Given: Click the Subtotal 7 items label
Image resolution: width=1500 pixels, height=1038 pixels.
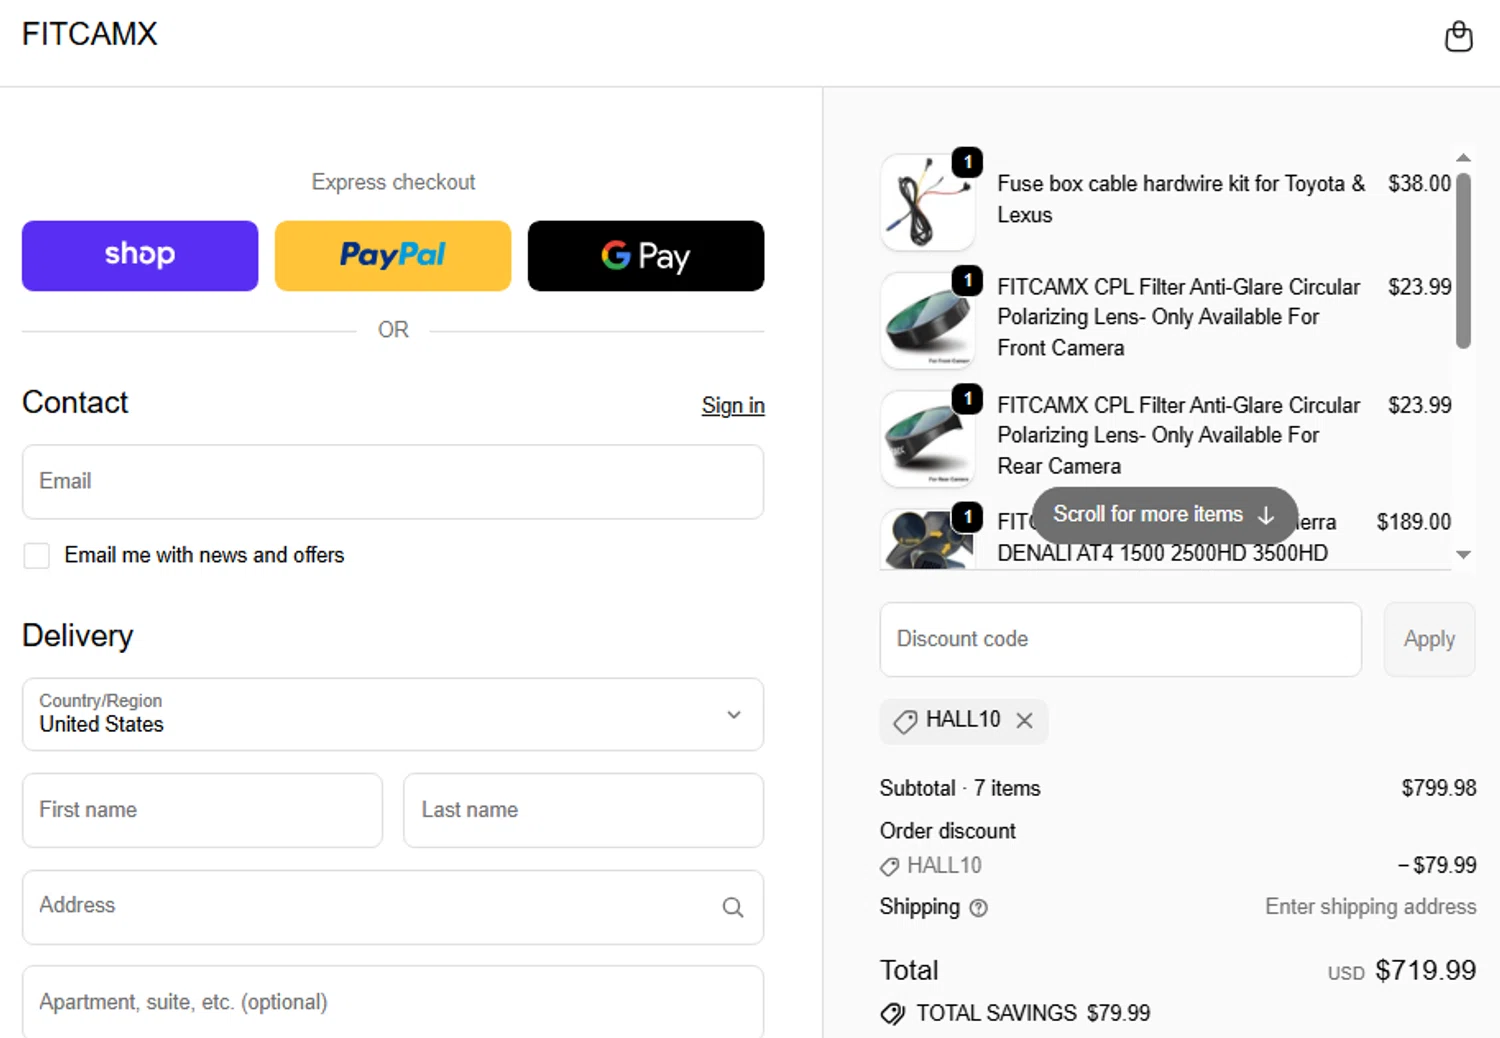Looking at the screenshot, I should coord(960,788).
